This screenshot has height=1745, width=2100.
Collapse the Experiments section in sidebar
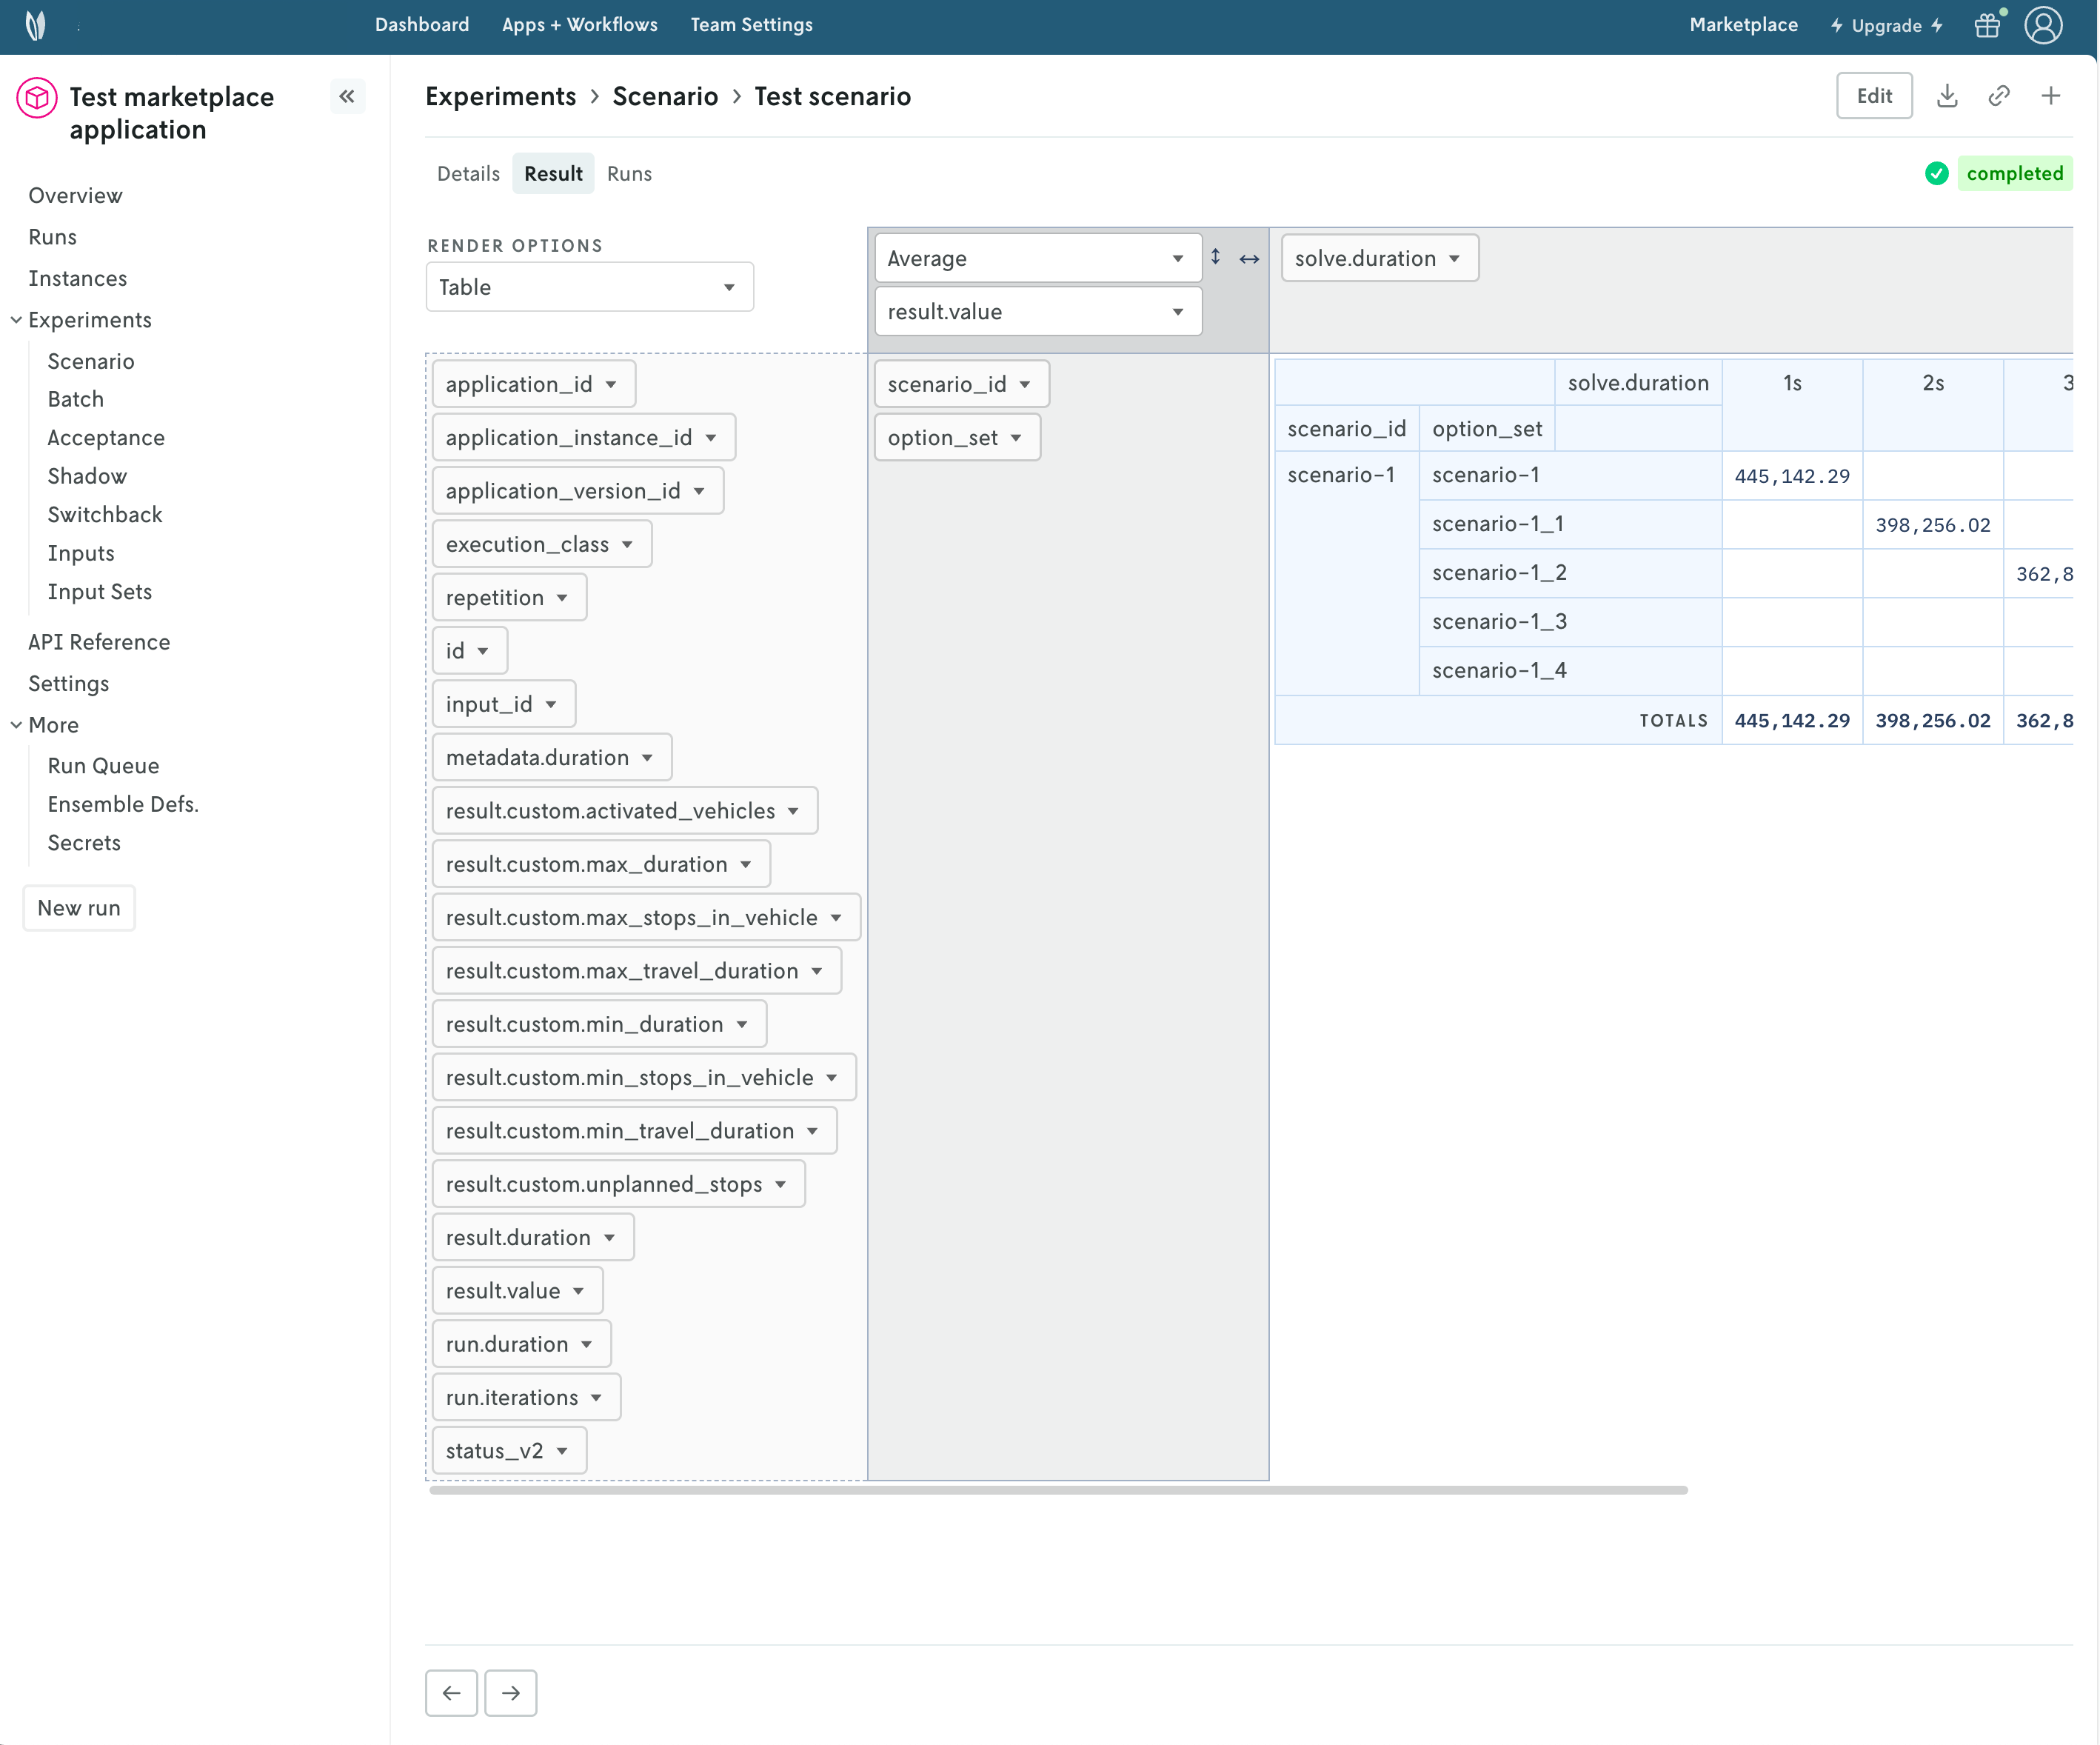coord(17,320)
